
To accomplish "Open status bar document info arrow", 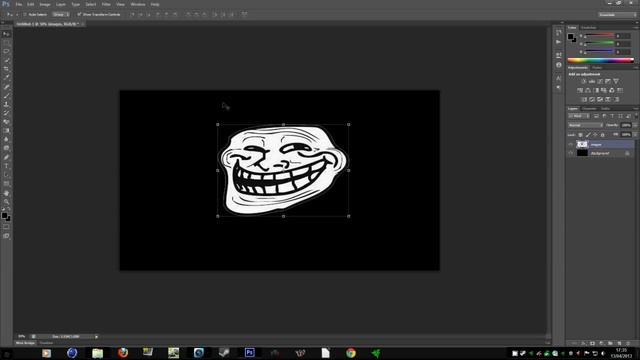I will coord(96,336).
